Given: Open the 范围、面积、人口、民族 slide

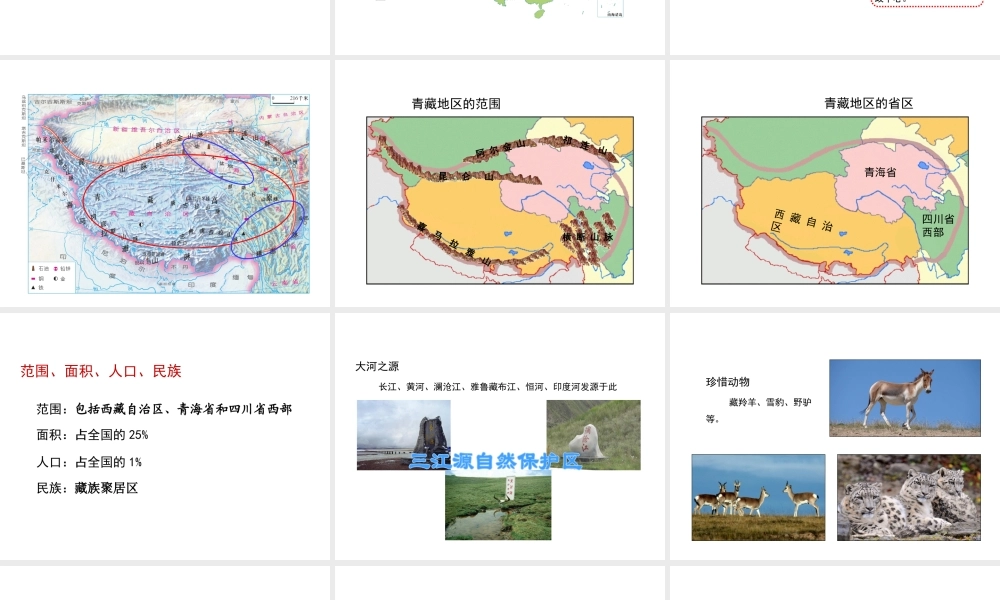Looking at the screenshot, I should [165, 436].
